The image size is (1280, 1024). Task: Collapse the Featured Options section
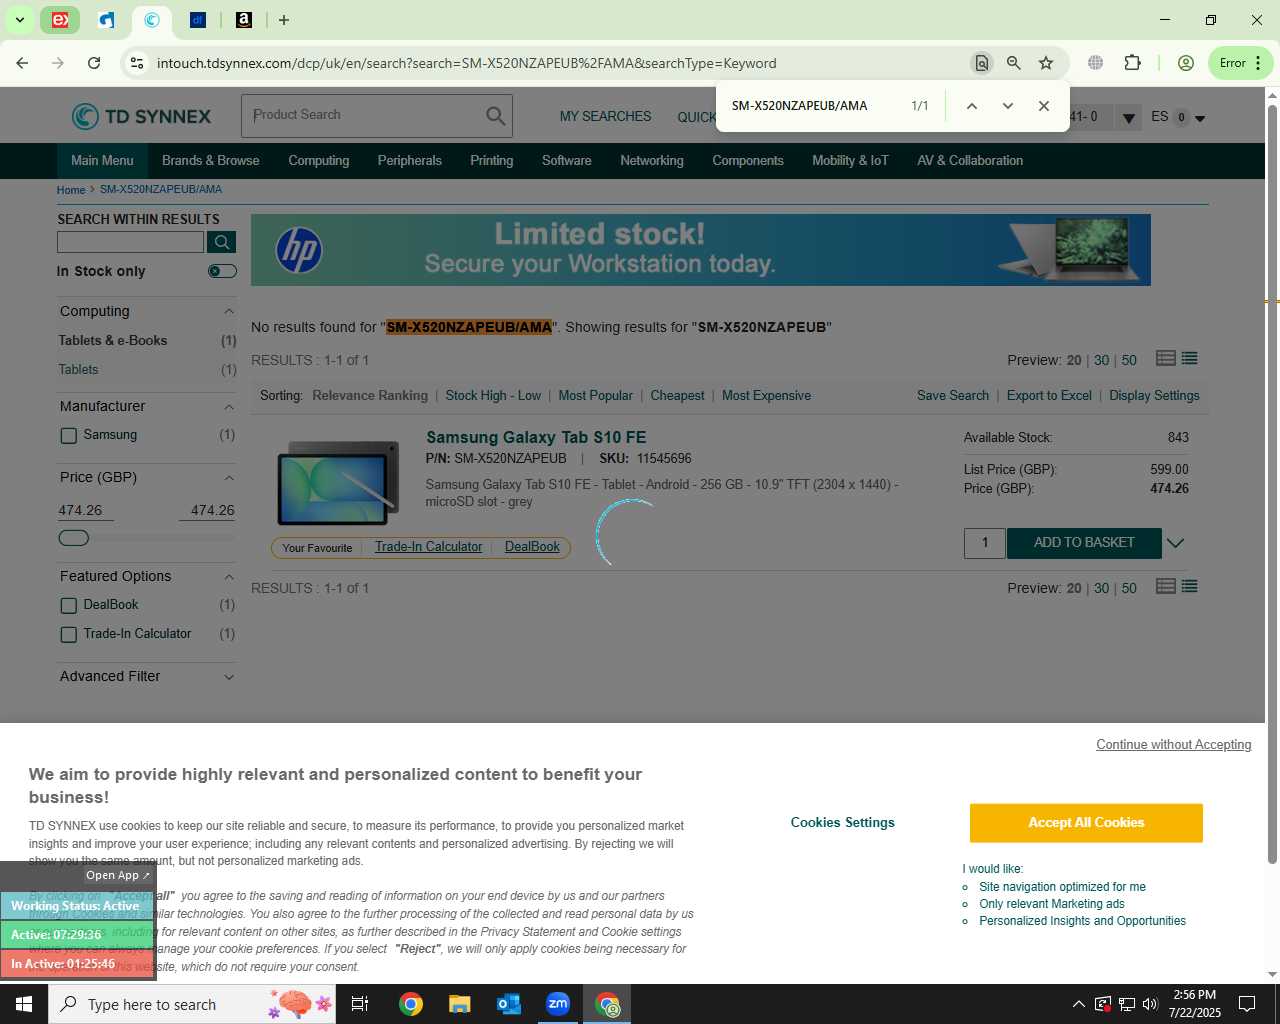click(229, 577)
